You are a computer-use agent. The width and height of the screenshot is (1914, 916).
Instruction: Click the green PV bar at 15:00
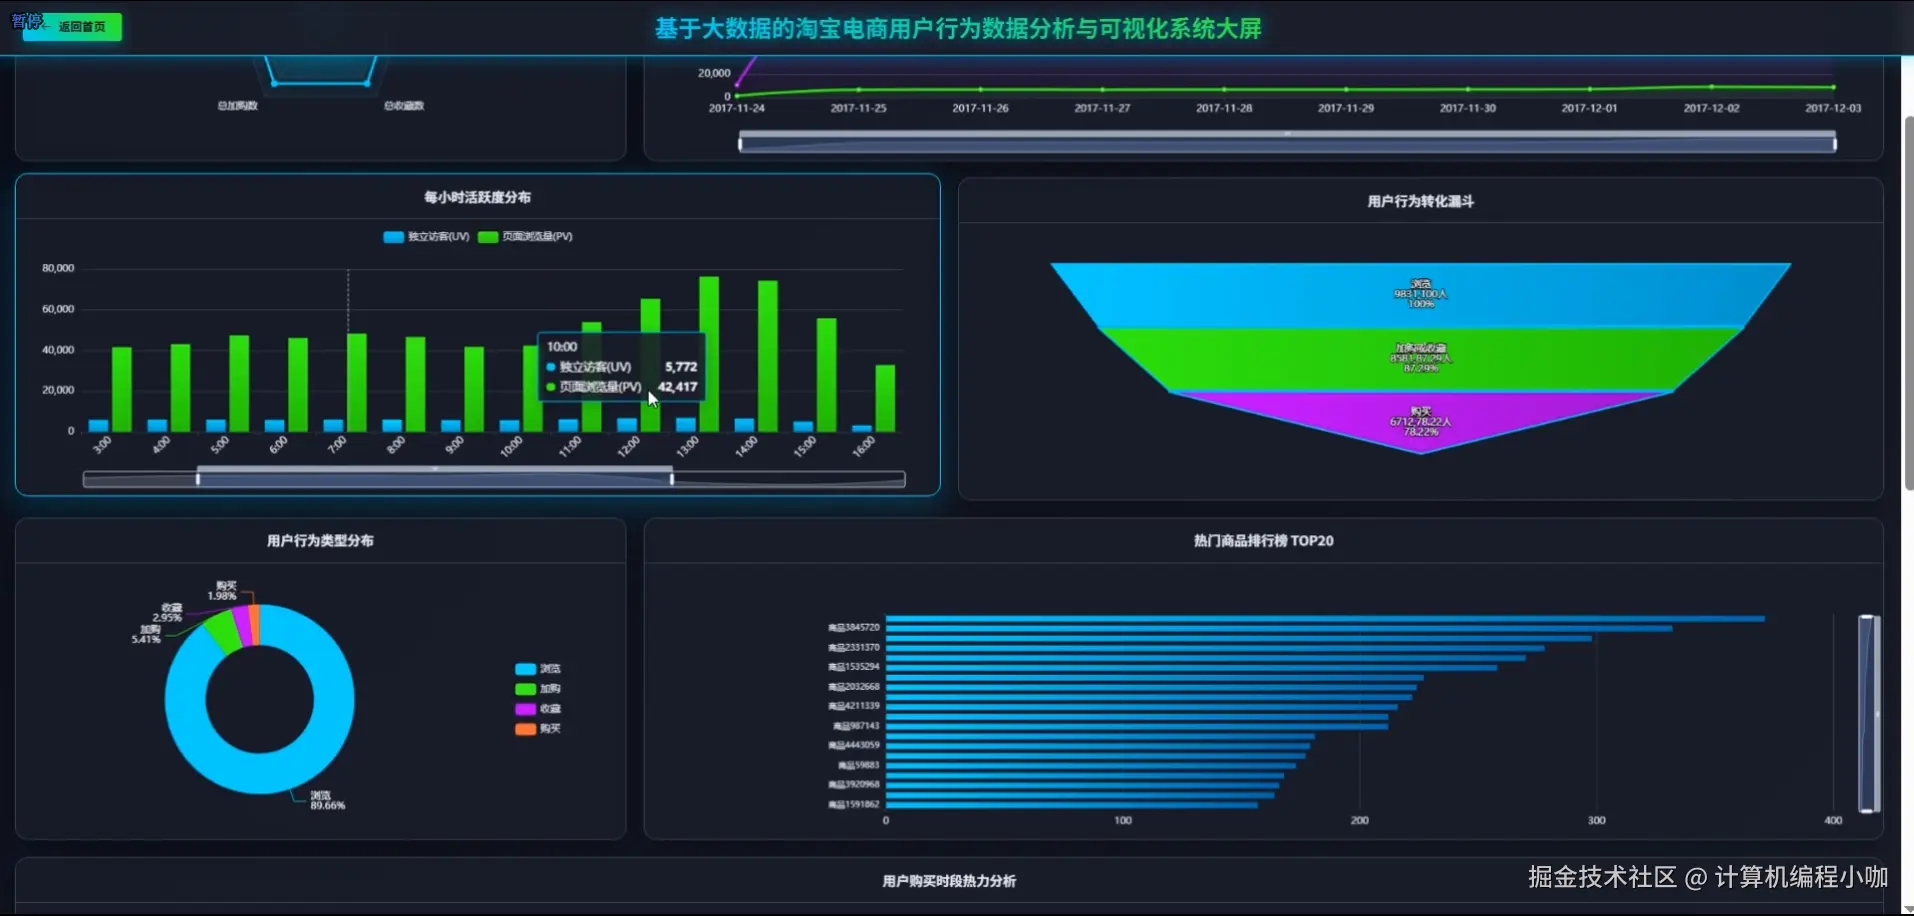[x=827, y=375]
